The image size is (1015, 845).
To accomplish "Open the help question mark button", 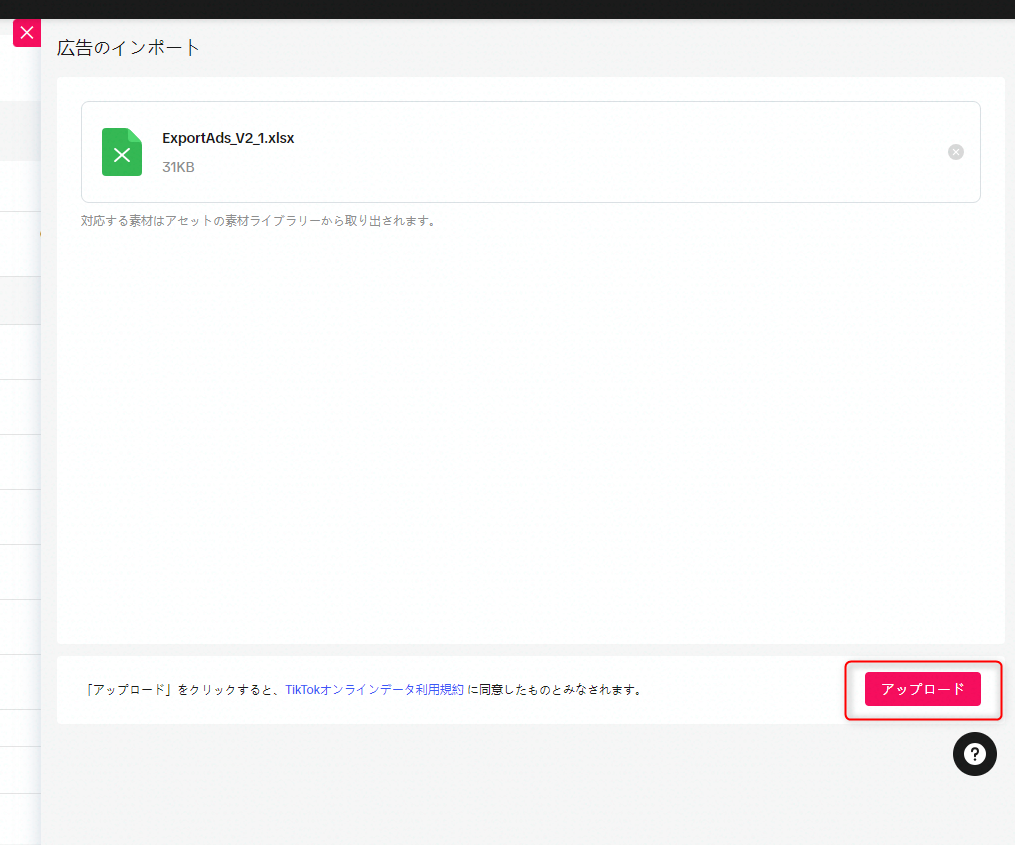I will click(974, 754).
